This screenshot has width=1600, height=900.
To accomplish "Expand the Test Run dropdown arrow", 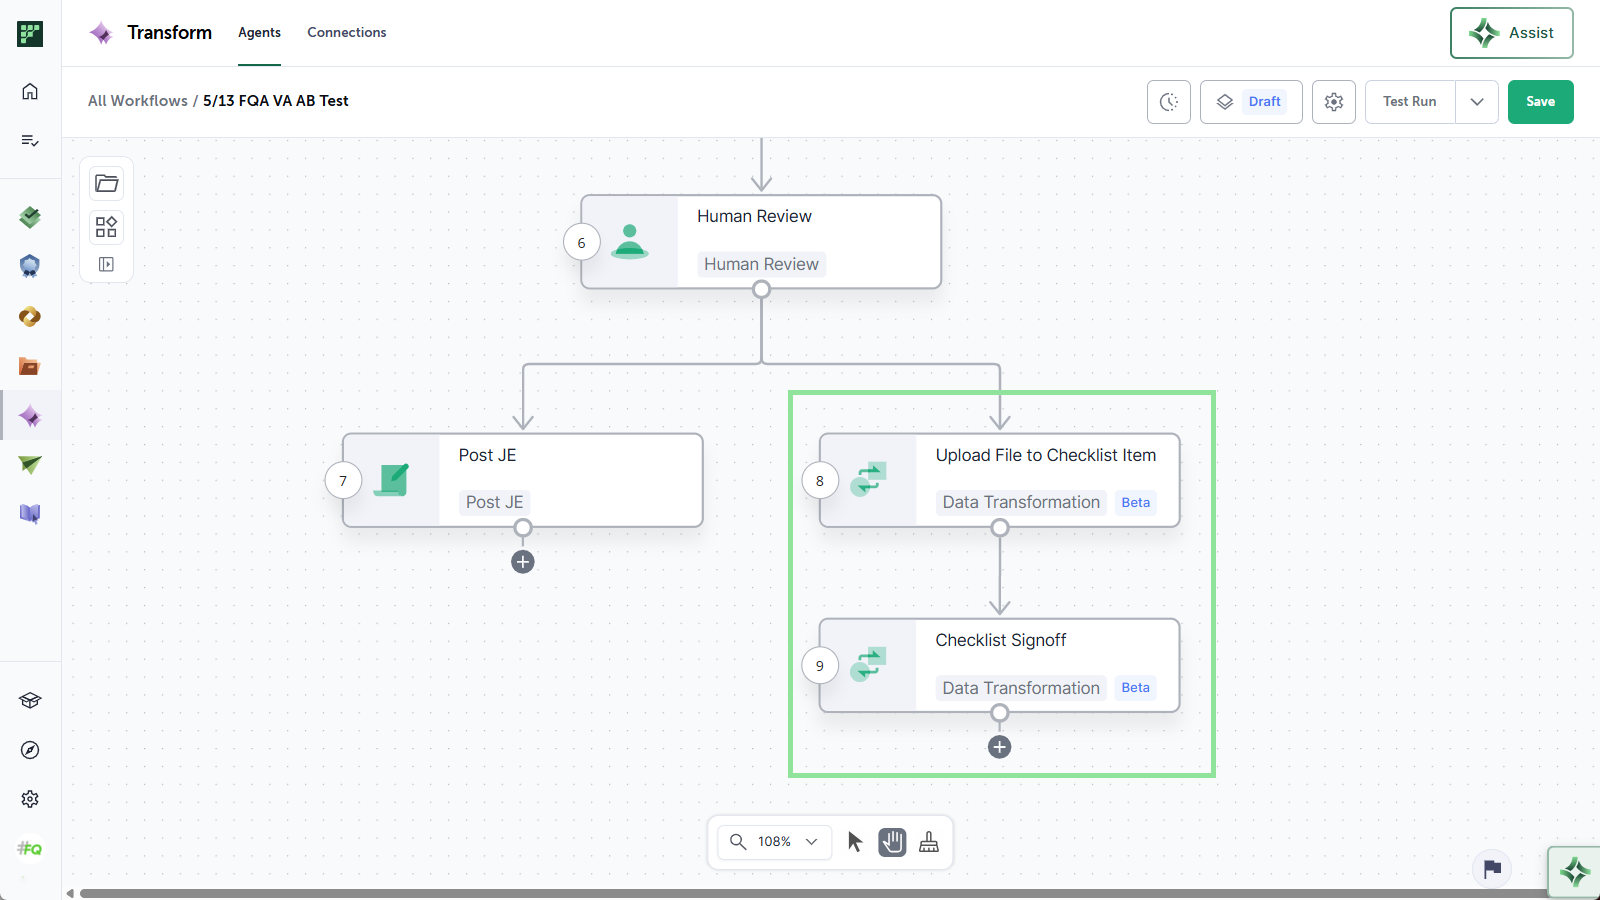I will (1477, 102).
